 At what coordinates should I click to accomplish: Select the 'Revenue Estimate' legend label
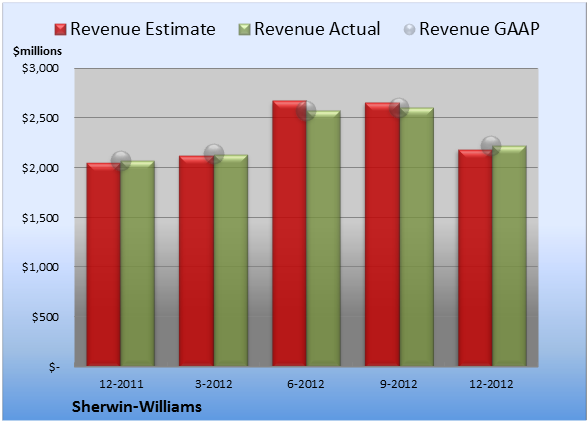pyautogui.click(x=143, y=29)
